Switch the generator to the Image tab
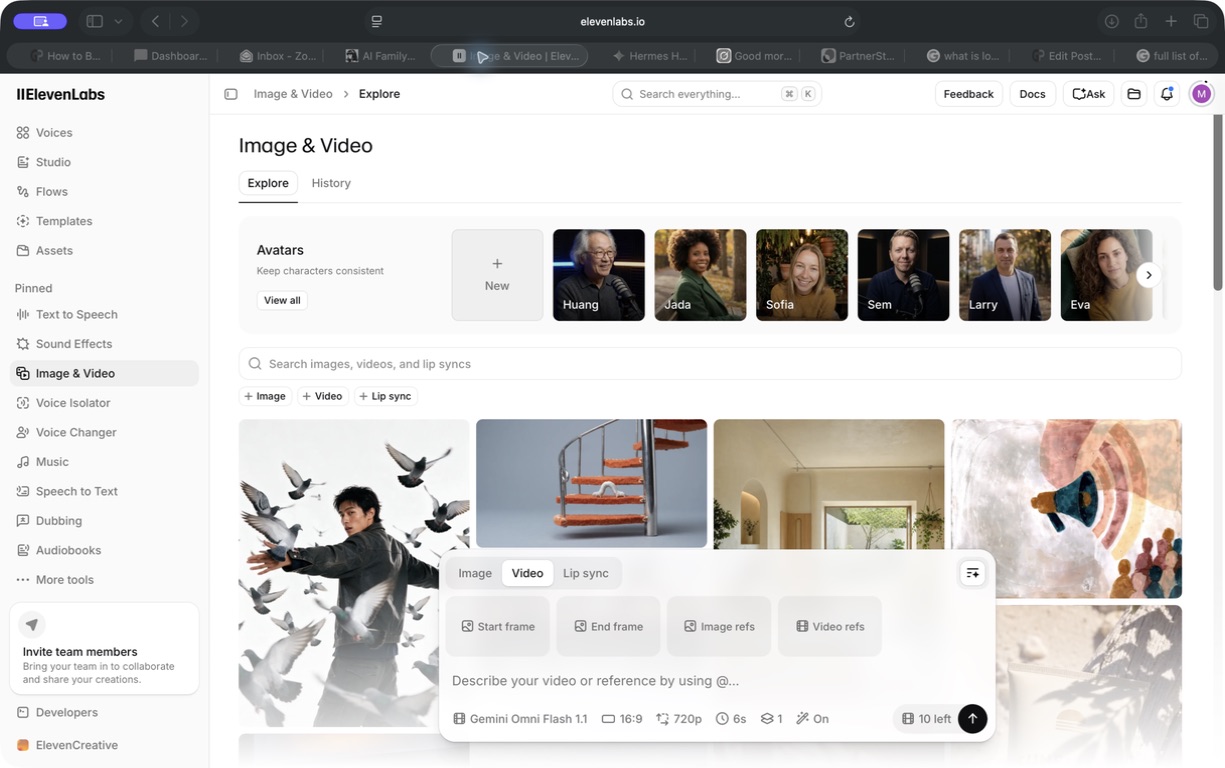 click(x=475, y=573)
